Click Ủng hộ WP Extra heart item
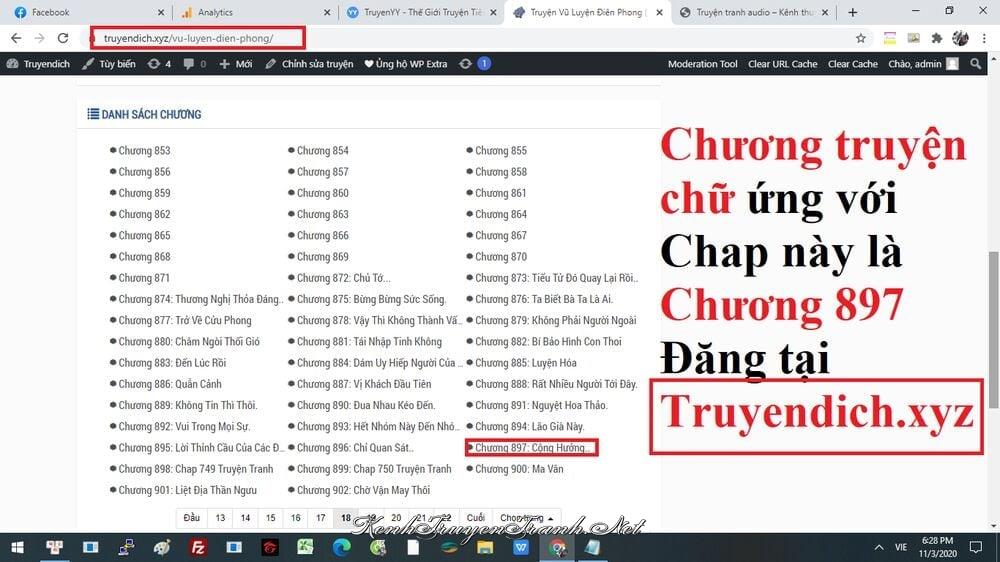 pos(406,64)
